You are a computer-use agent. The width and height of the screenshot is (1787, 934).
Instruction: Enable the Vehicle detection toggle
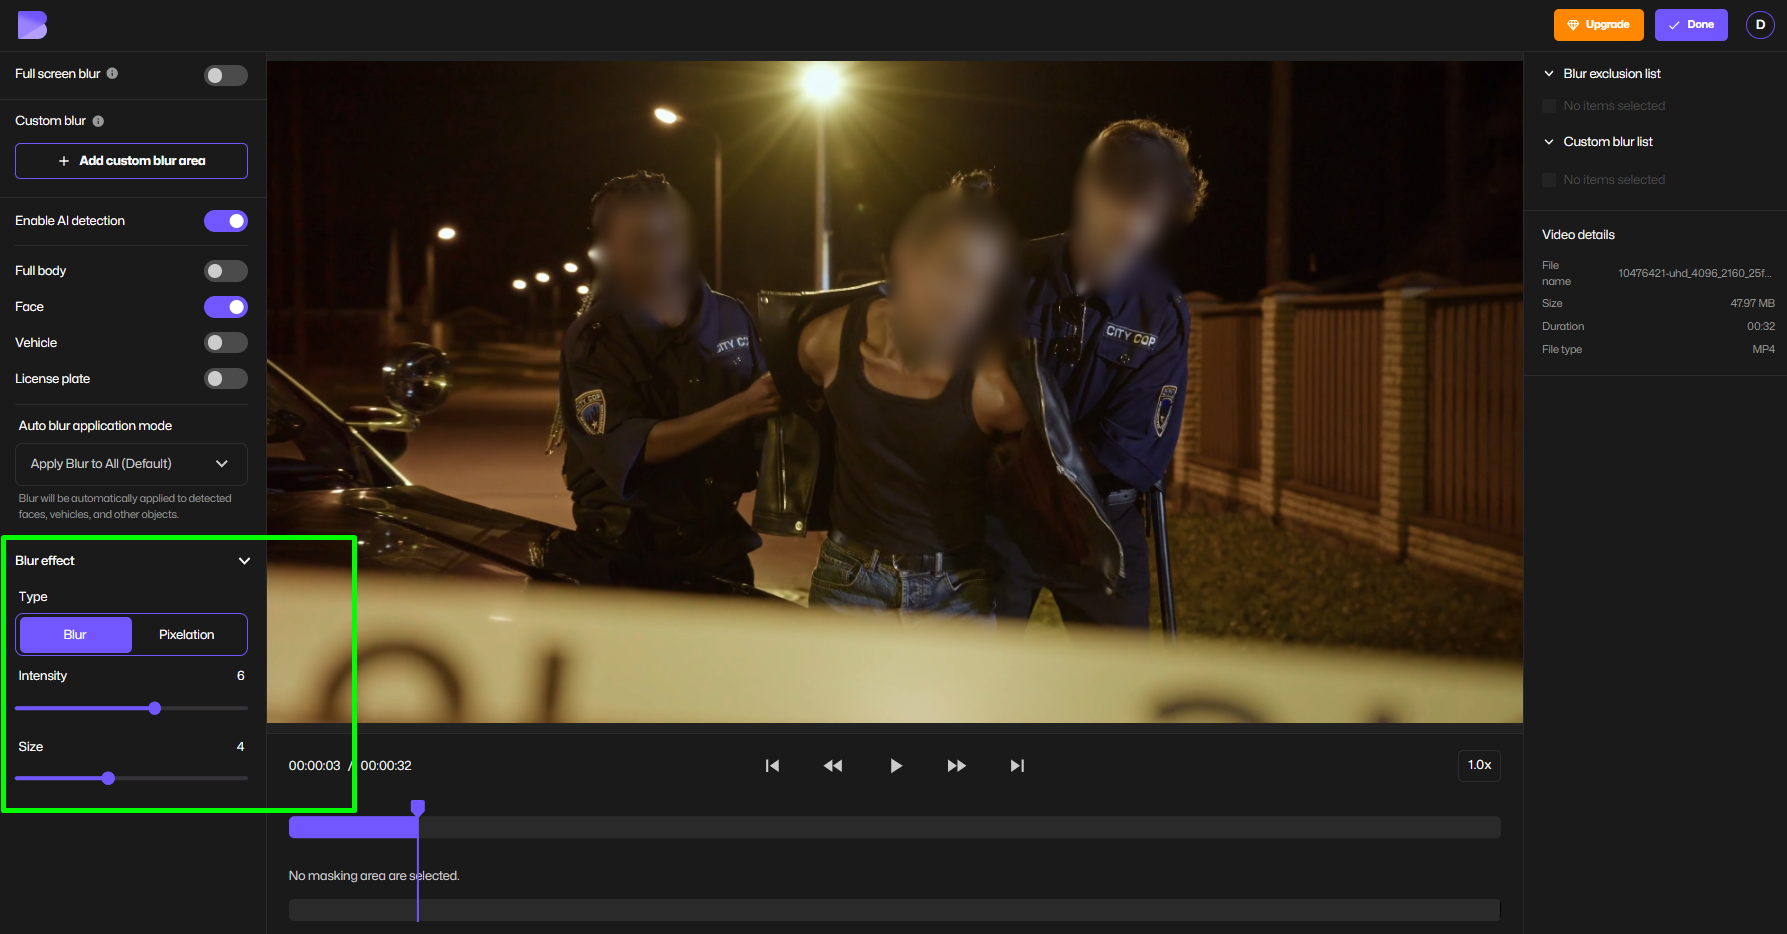(226, 342)
